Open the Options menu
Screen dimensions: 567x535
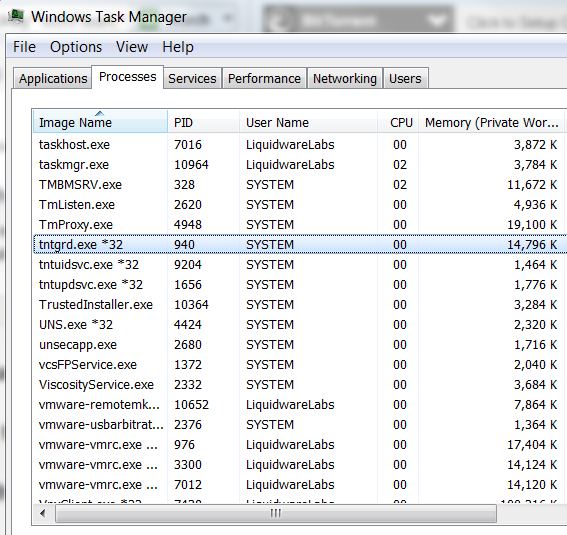tap(76, 47)
